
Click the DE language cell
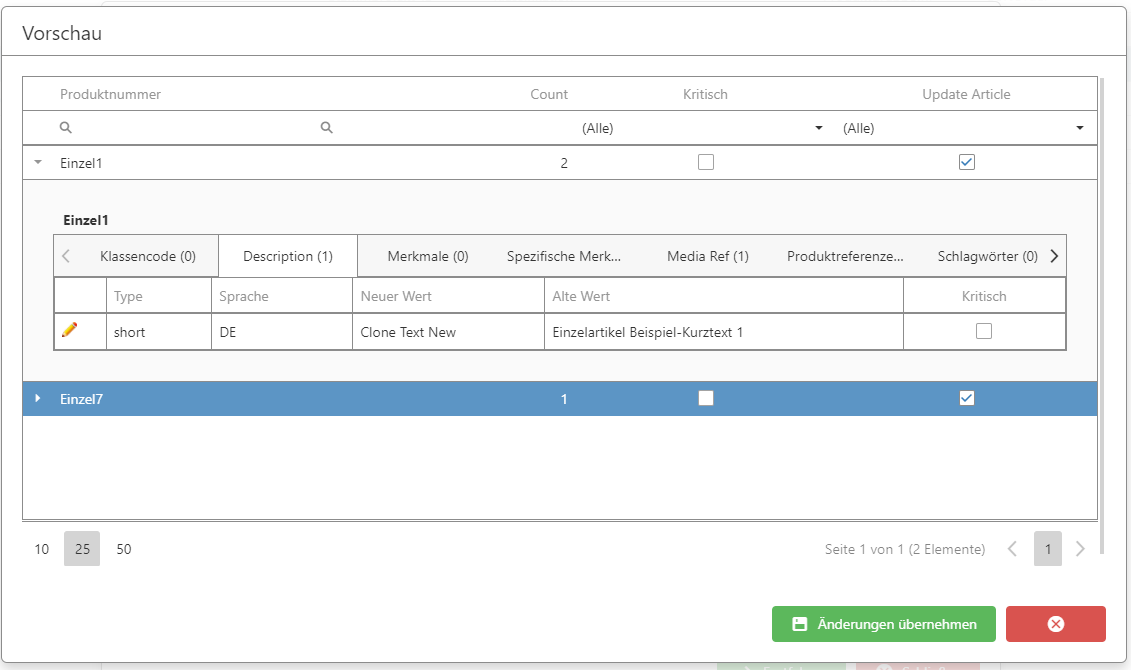pyautogui.click(x=282, y=332)
